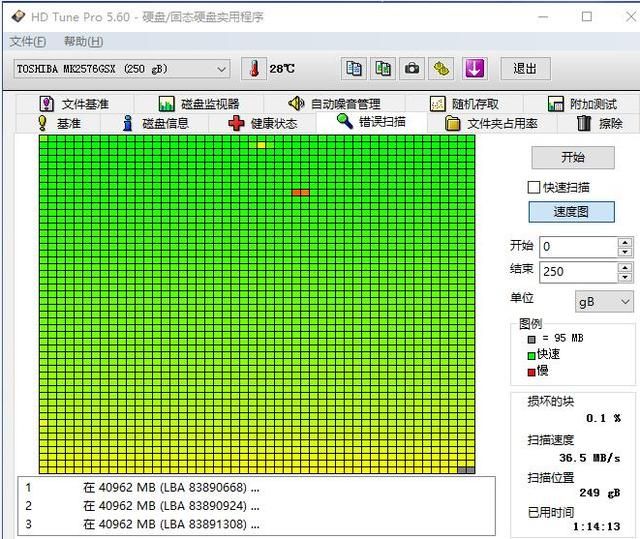This screenshot has height=539, width=640.
Task: Expand the 单位 gB unit dropdown
Action: pos(604,302)
